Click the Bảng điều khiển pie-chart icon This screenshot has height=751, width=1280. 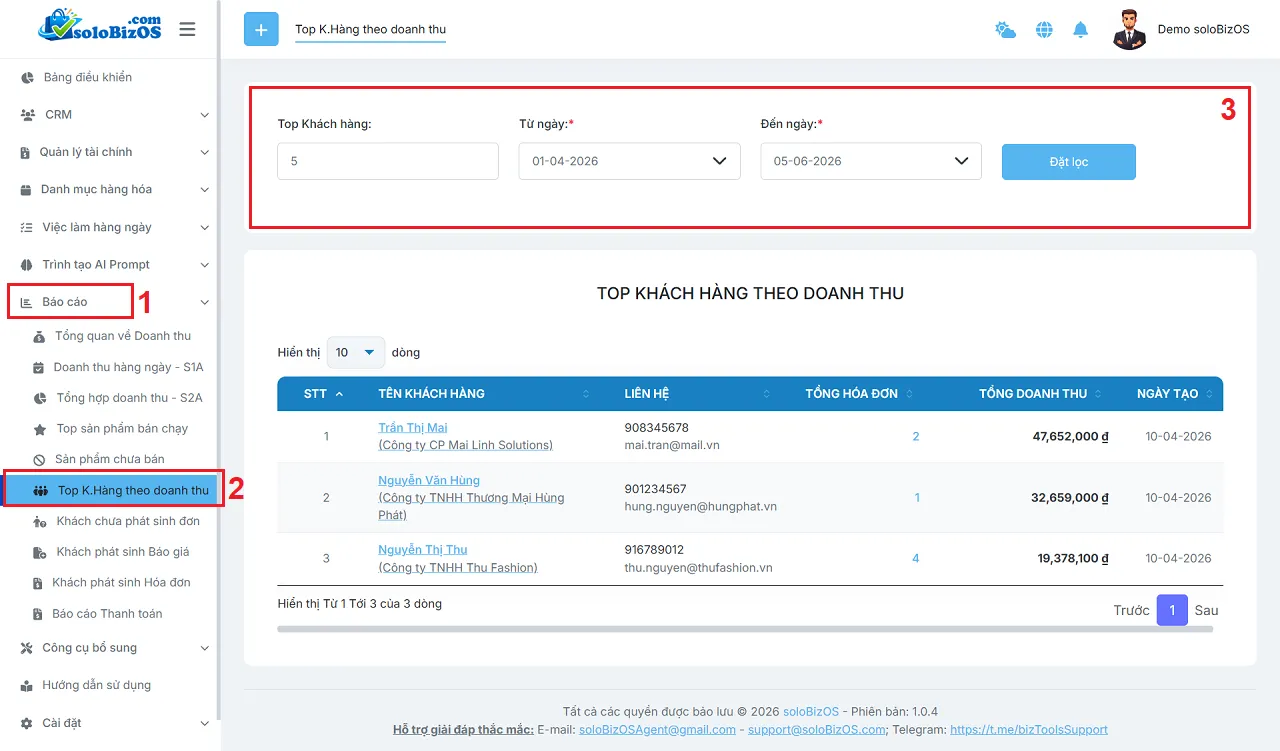28,77
